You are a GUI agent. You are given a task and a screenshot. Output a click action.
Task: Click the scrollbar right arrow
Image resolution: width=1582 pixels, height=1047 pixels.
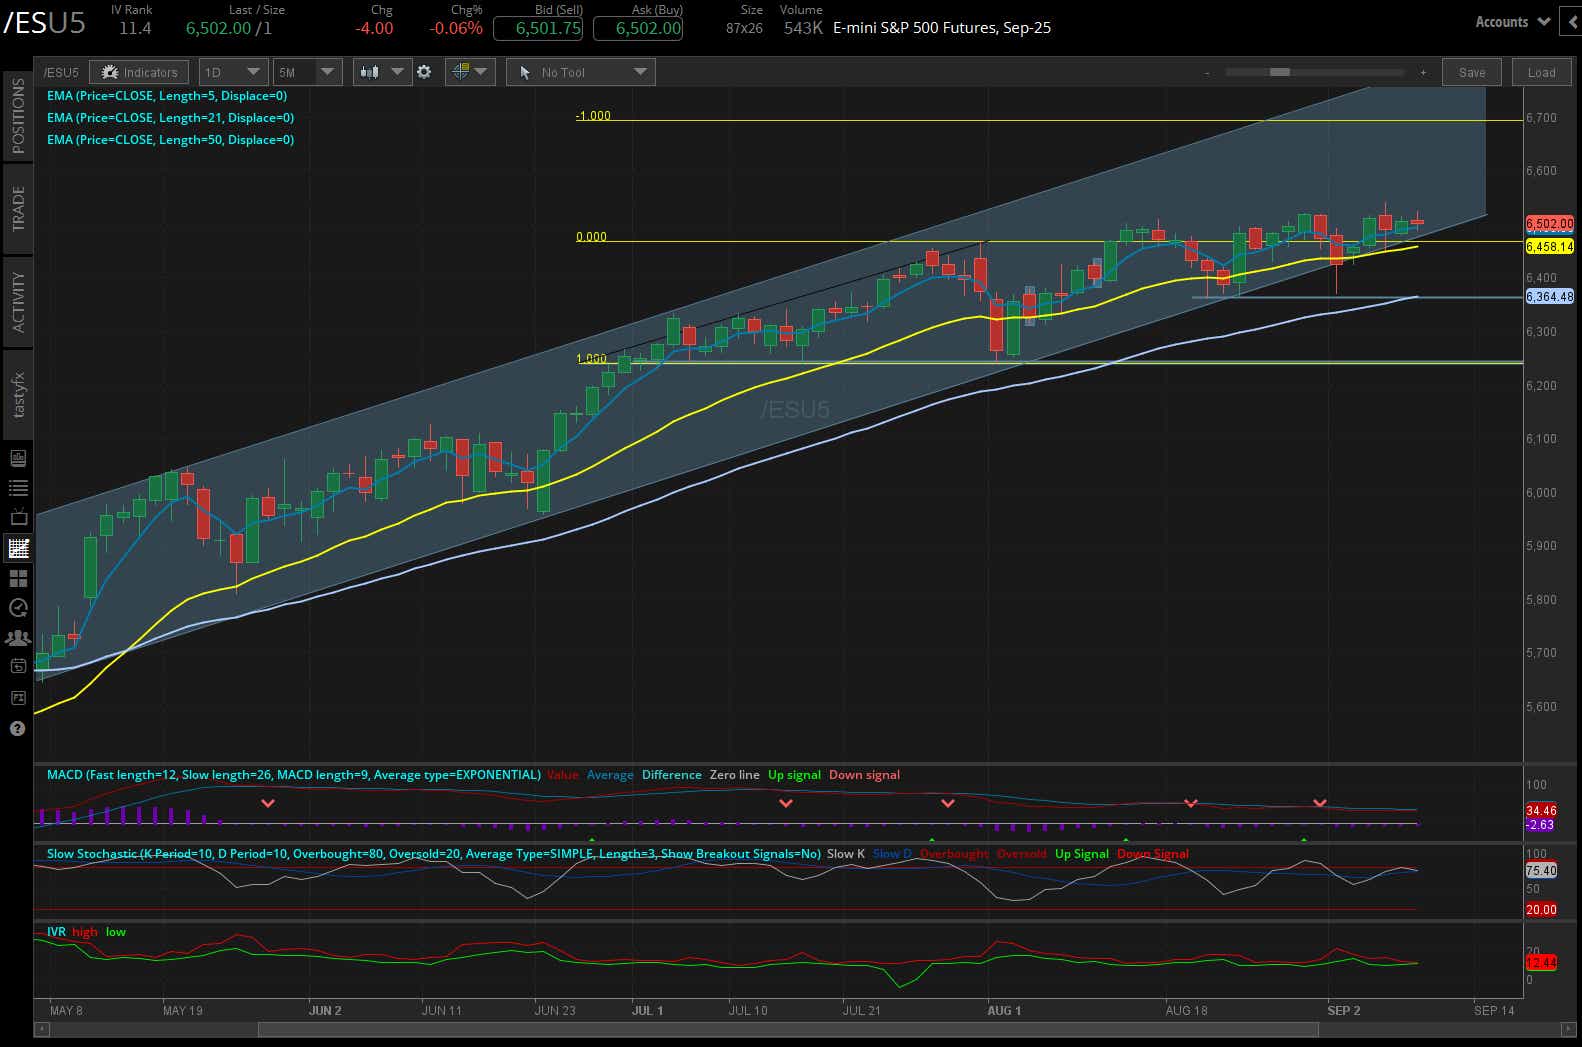[x=1567, y=1029]
